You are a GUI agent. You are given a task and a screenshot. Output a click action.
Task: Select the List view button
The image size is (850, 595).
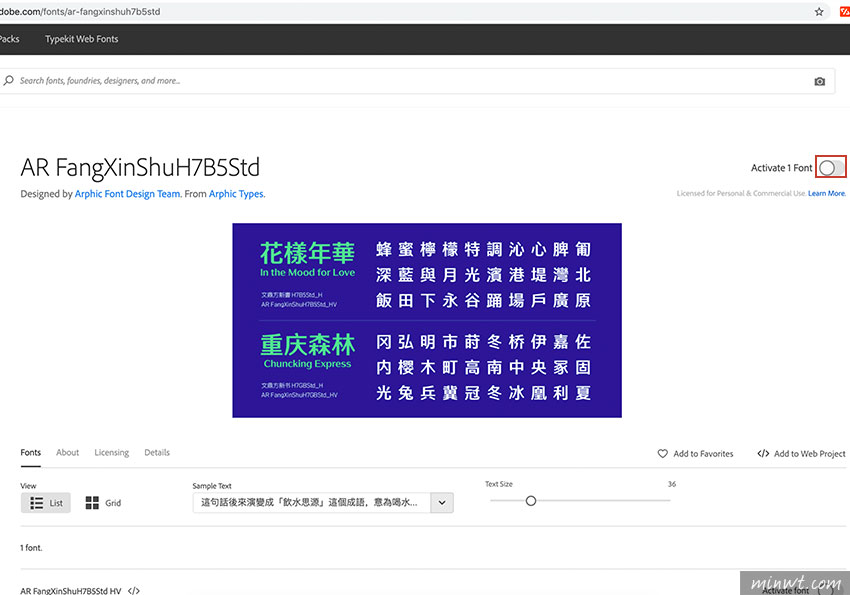point(46,502)
